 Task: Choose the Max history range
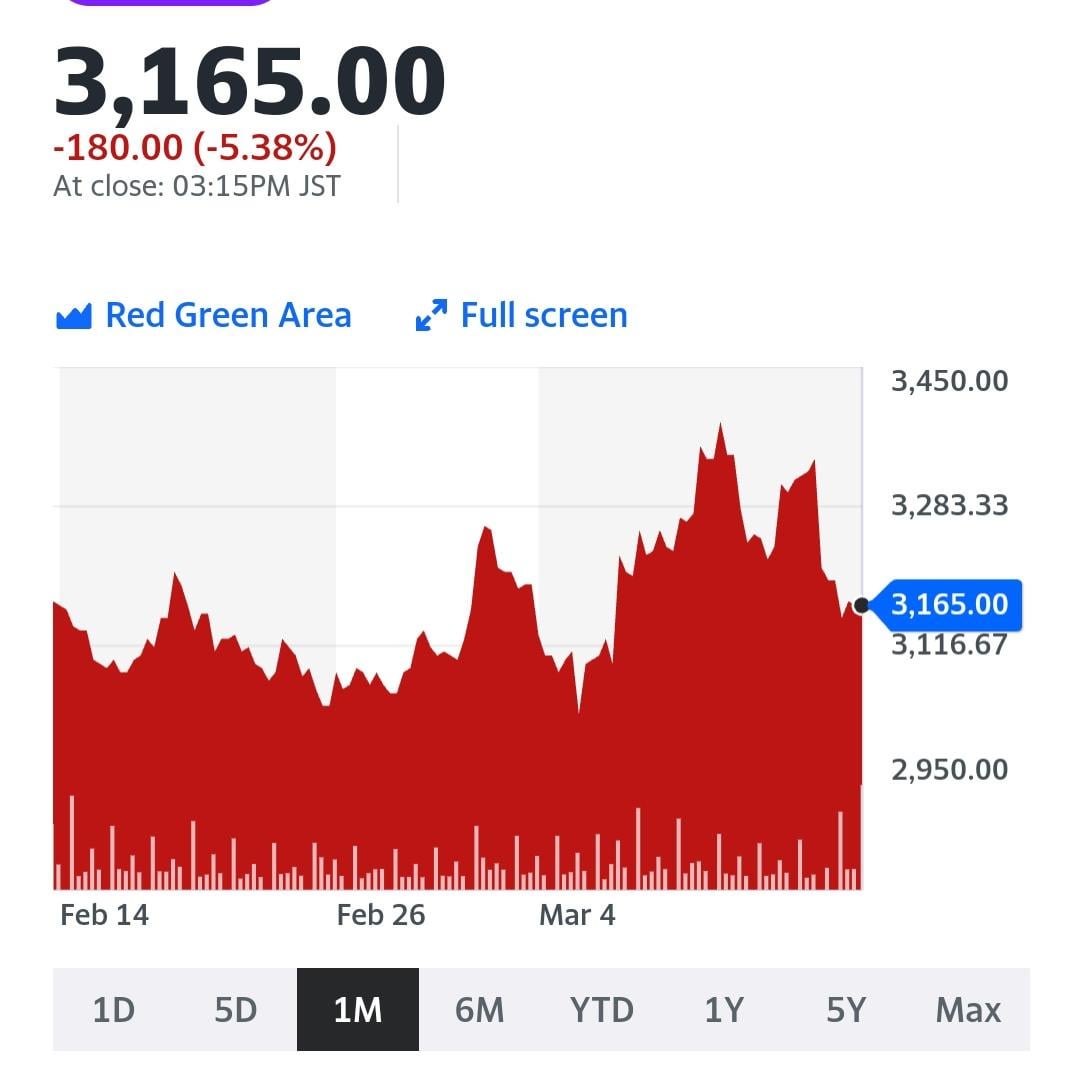click(967, 1010)
